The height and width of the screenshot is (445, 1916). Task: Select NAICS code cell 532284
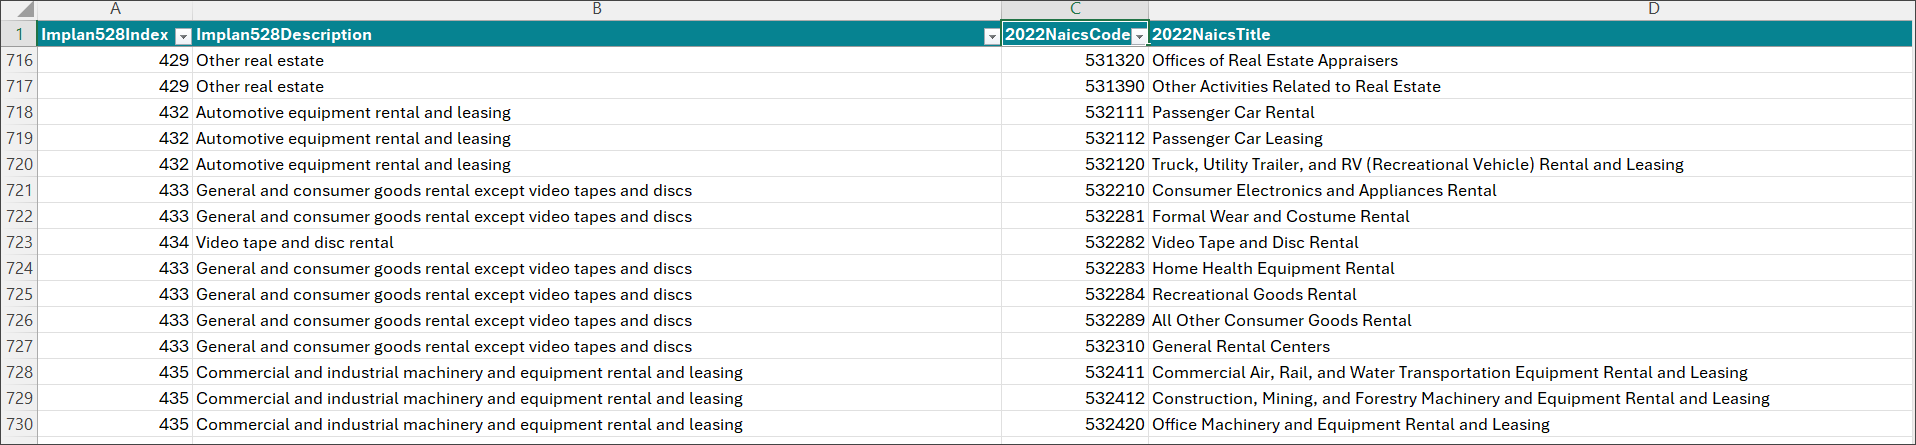[x=1075, y=294]
